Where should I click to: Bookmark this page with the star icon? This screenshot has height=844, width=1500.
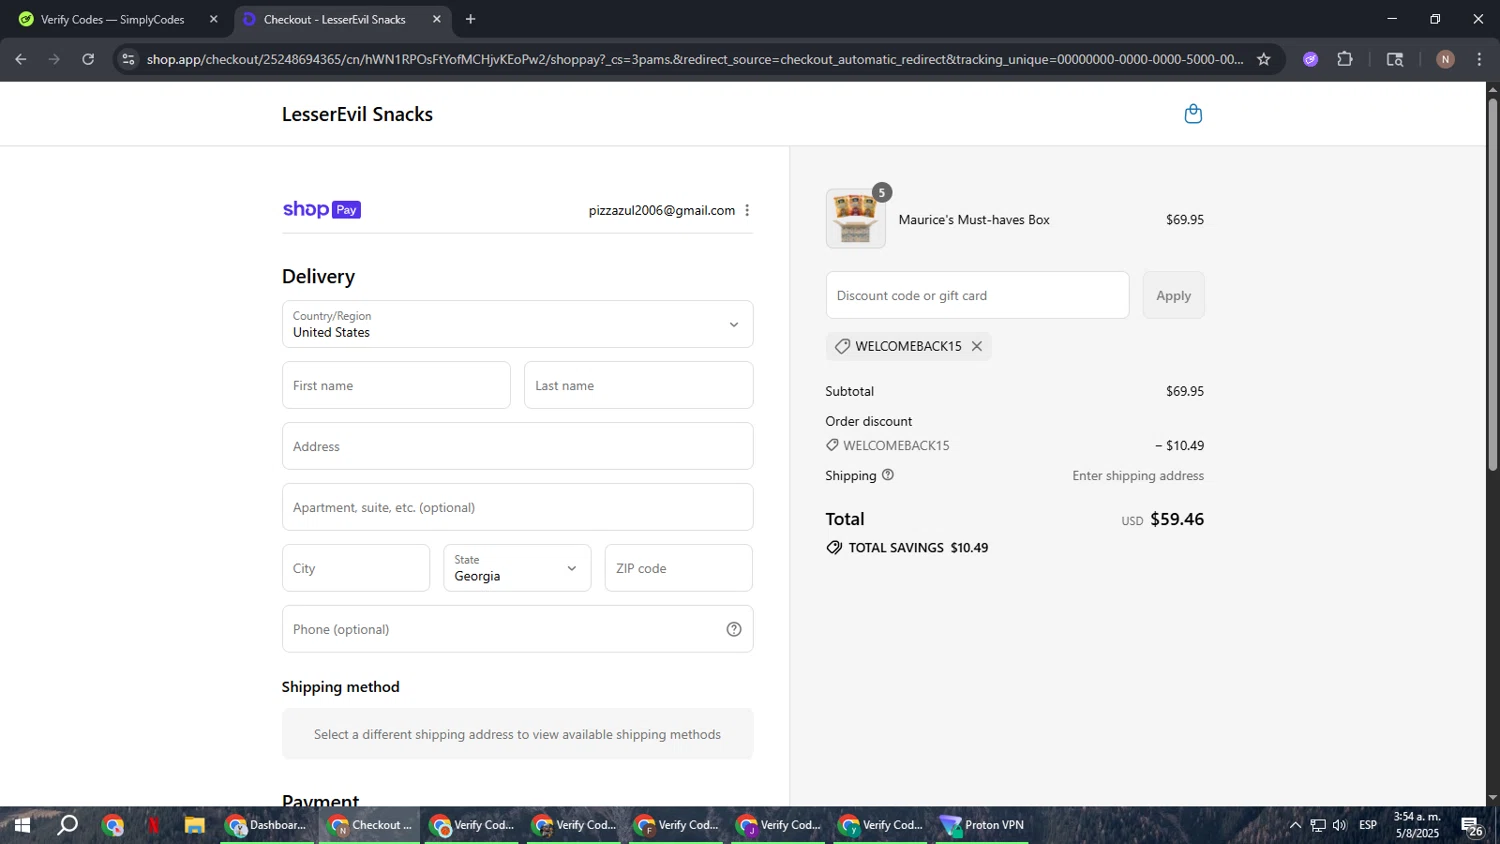pos(1263,59)
